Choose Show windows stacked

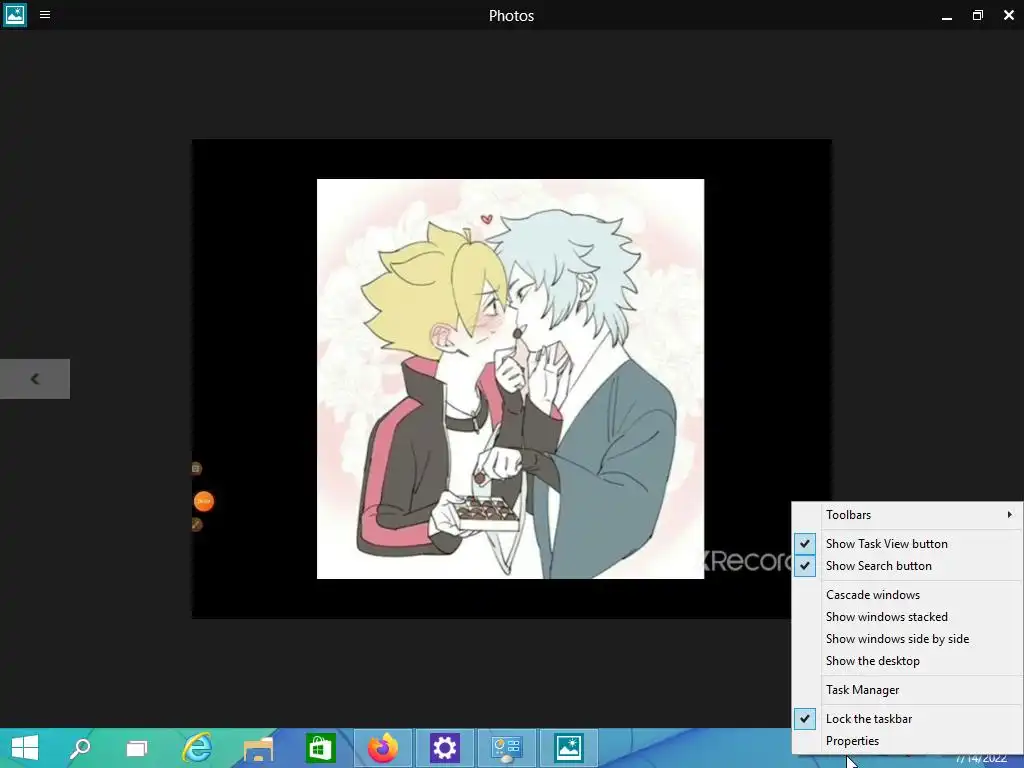907,616
